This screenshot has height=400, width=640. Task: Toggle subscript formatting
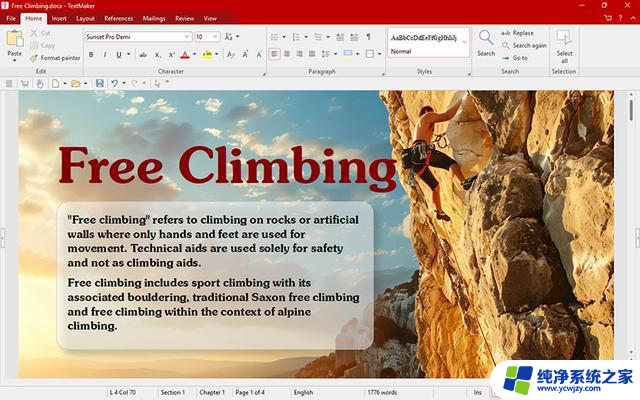(x=158, y=55)
